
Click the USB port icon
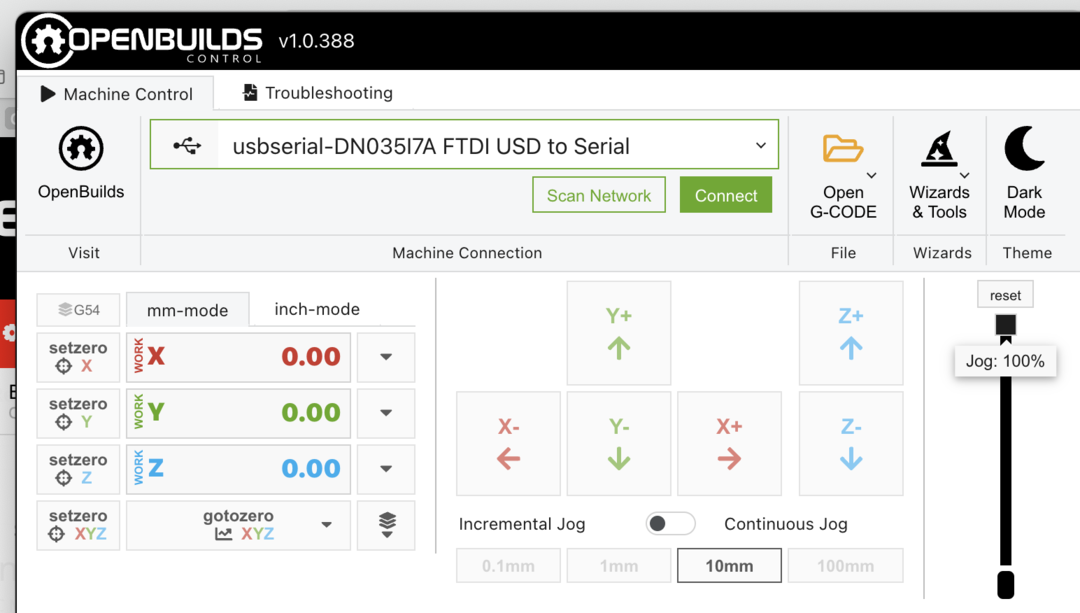point(187,145)
